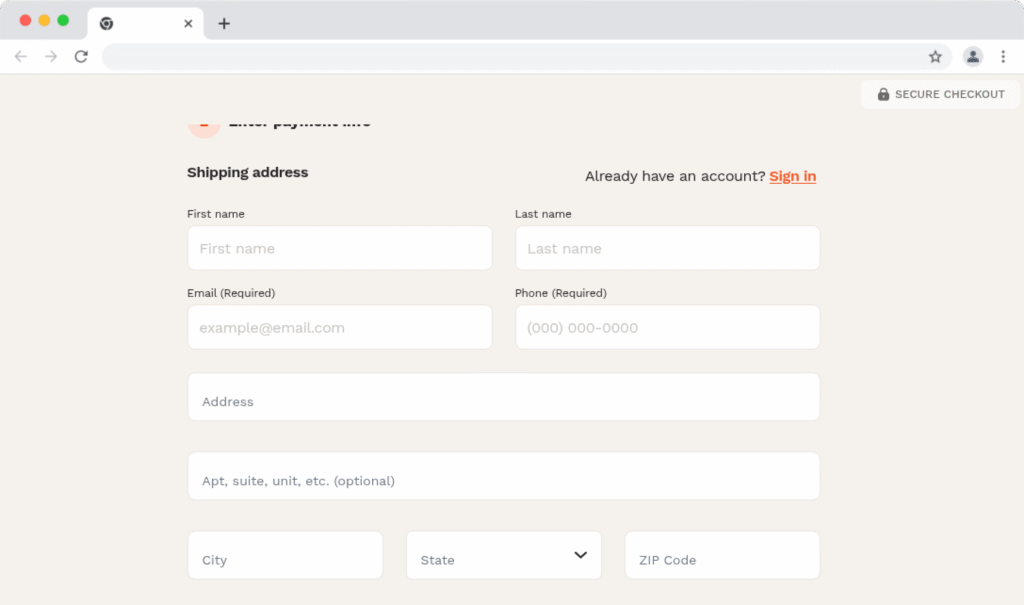Click the lock icon on Secure Checkout badge
The image size is (1024, 605).
(x=883, y=94)
